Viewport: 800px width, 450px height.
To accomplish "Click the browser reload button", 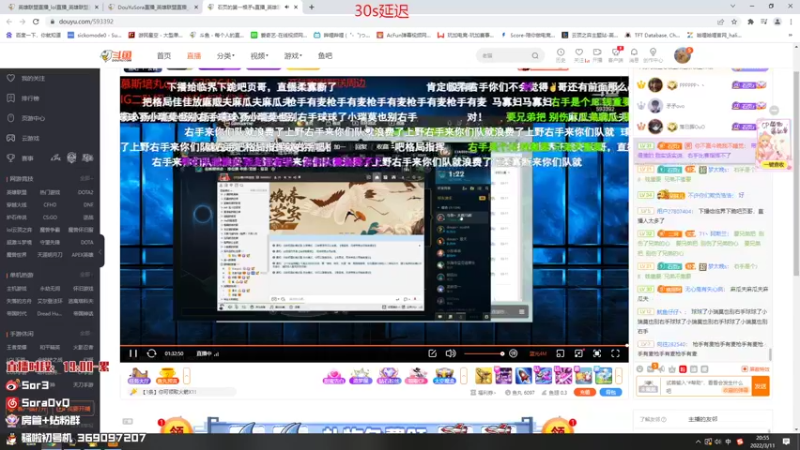I will (x=36, y=21).
